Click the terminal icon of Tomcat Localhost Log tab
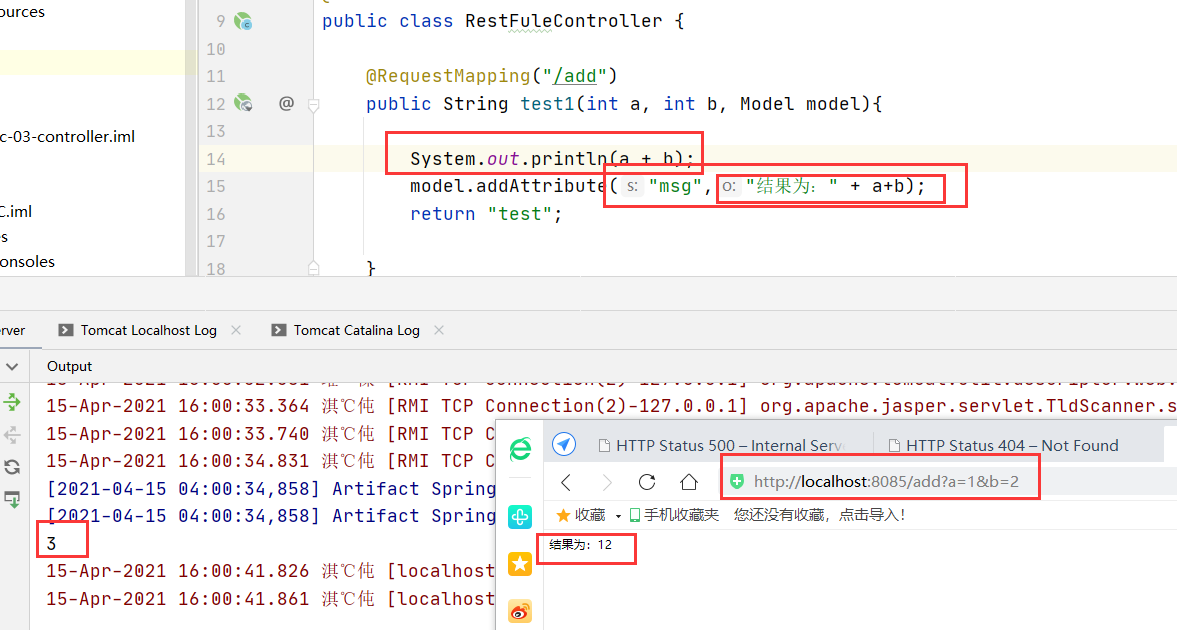Screen dimensions: 1177x630 pyautogui.click(x=66, y=330)
